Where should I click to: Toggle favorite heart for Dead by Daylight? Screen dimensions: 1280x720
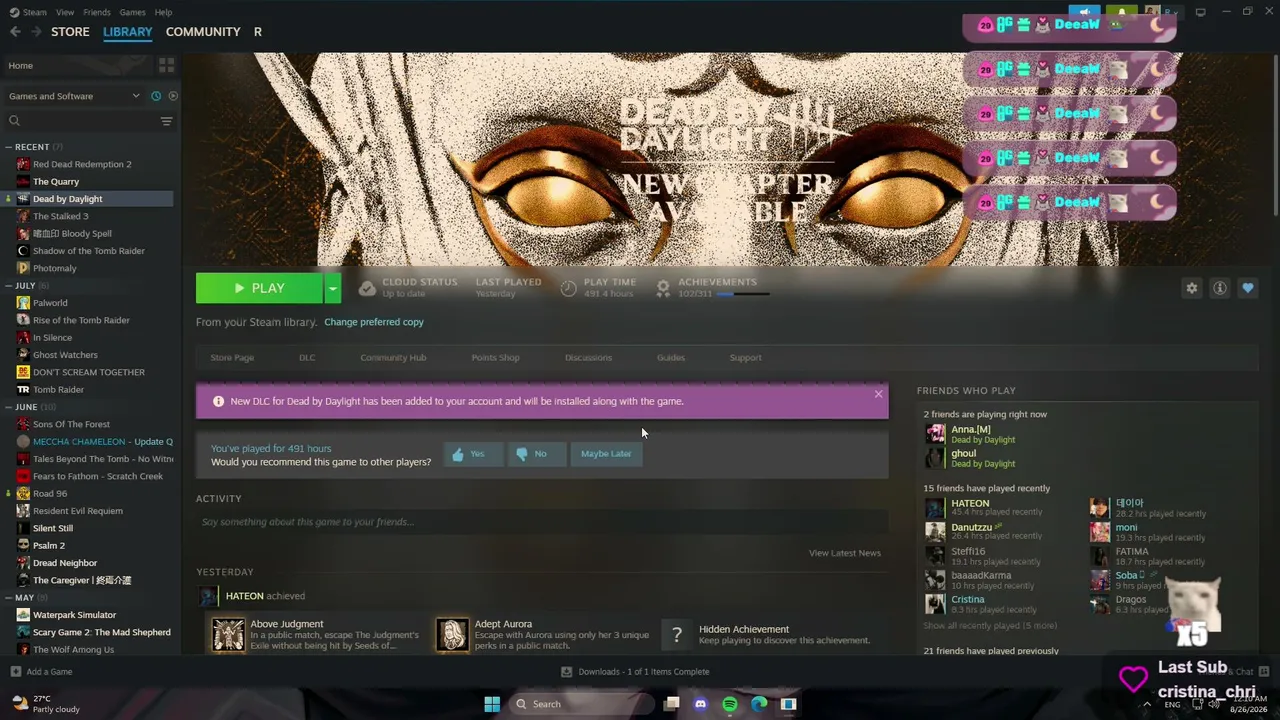click(1248, 288)
